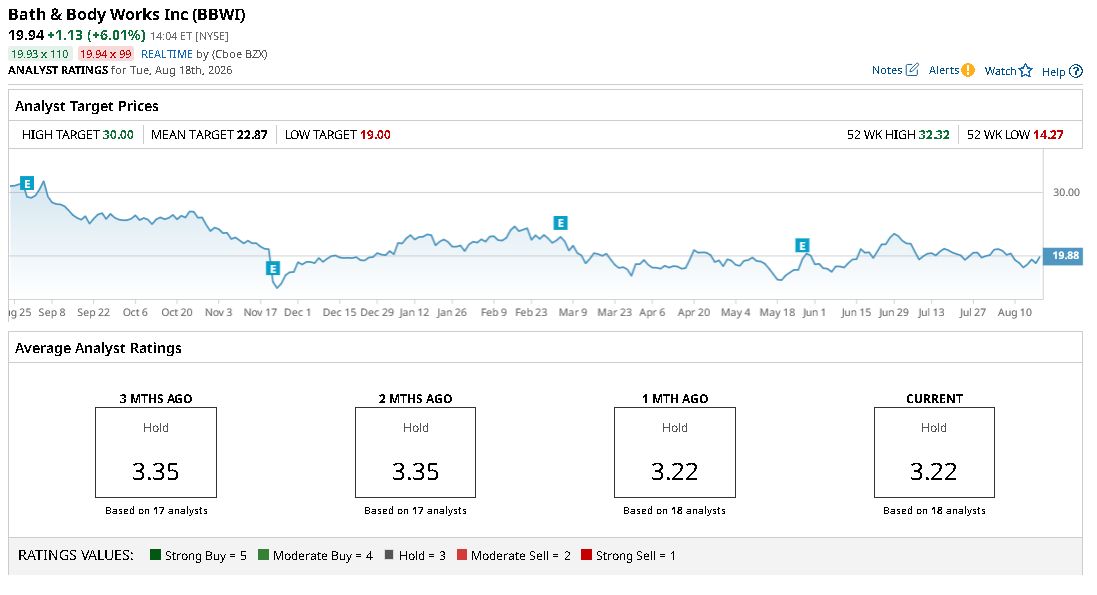Viewport: 1097px width, 595px height.
Task: Click the Alerts link
Action: click(944, 70)
